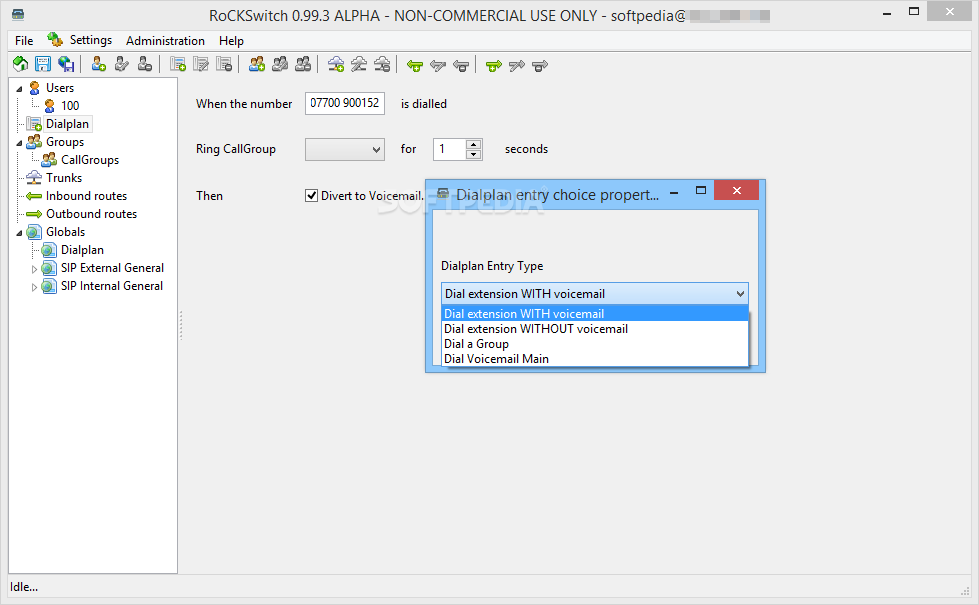Click the add user toolbar icon
Viewport: 979px width, 605px height.
(x=99, y=64)
